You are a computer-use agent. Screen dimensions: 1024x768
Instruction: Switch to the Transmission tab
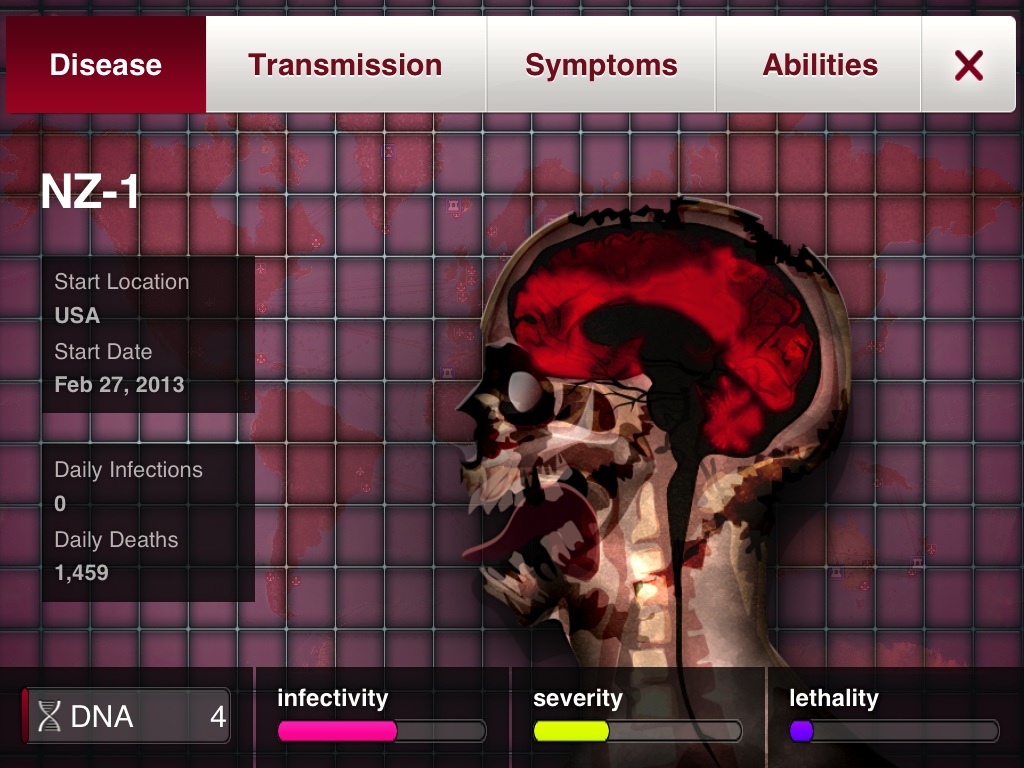pyautogui.click(x=345, y=64)
